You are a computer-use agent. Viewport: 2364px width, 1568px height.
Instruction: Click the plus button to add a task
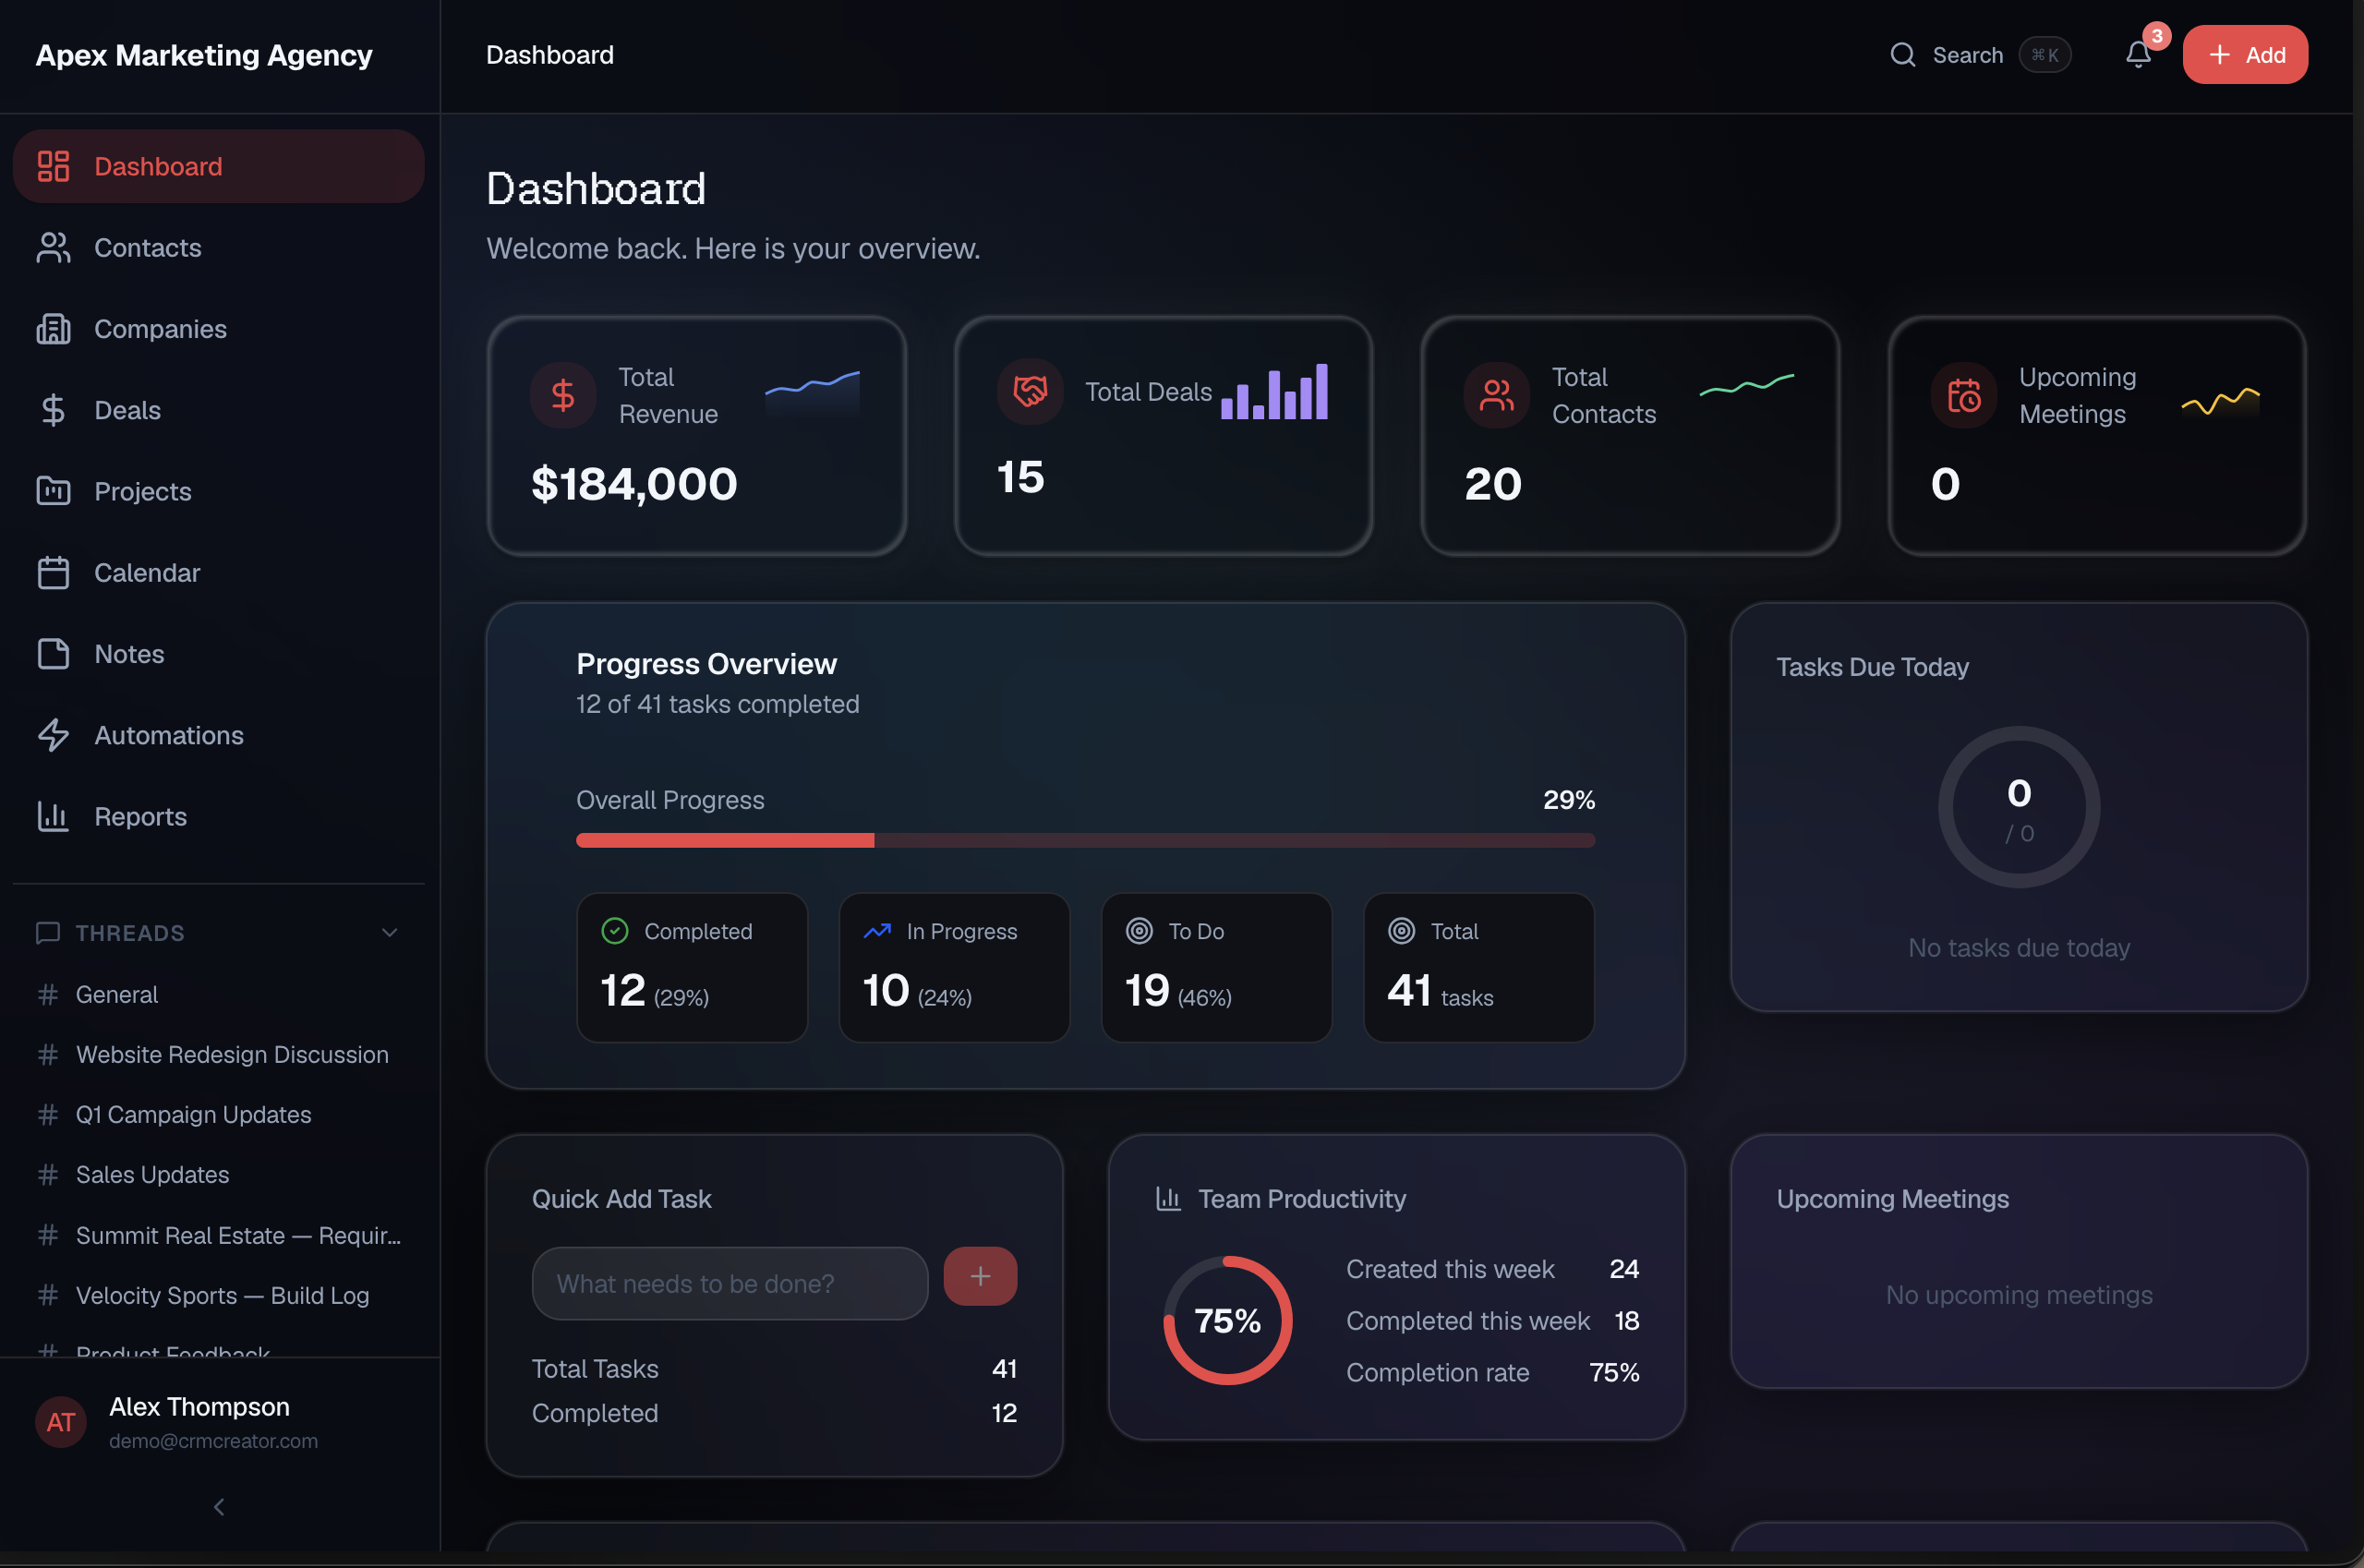980,1276
